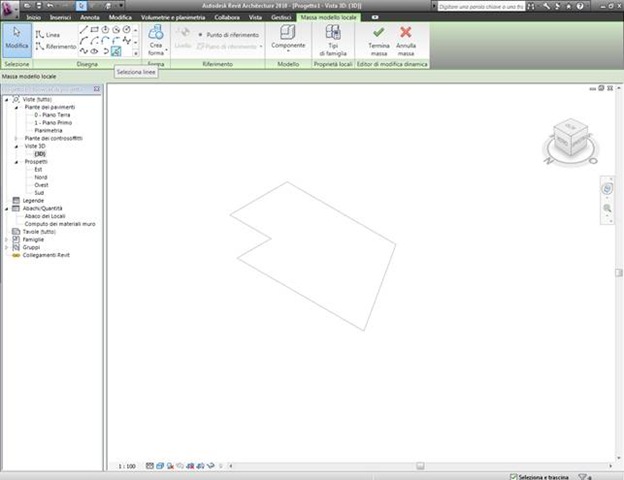This screenshot has height=480, width=624.
Task: Select the Circle draw tool
Action: pyautogui.click(x=127, y=30)
